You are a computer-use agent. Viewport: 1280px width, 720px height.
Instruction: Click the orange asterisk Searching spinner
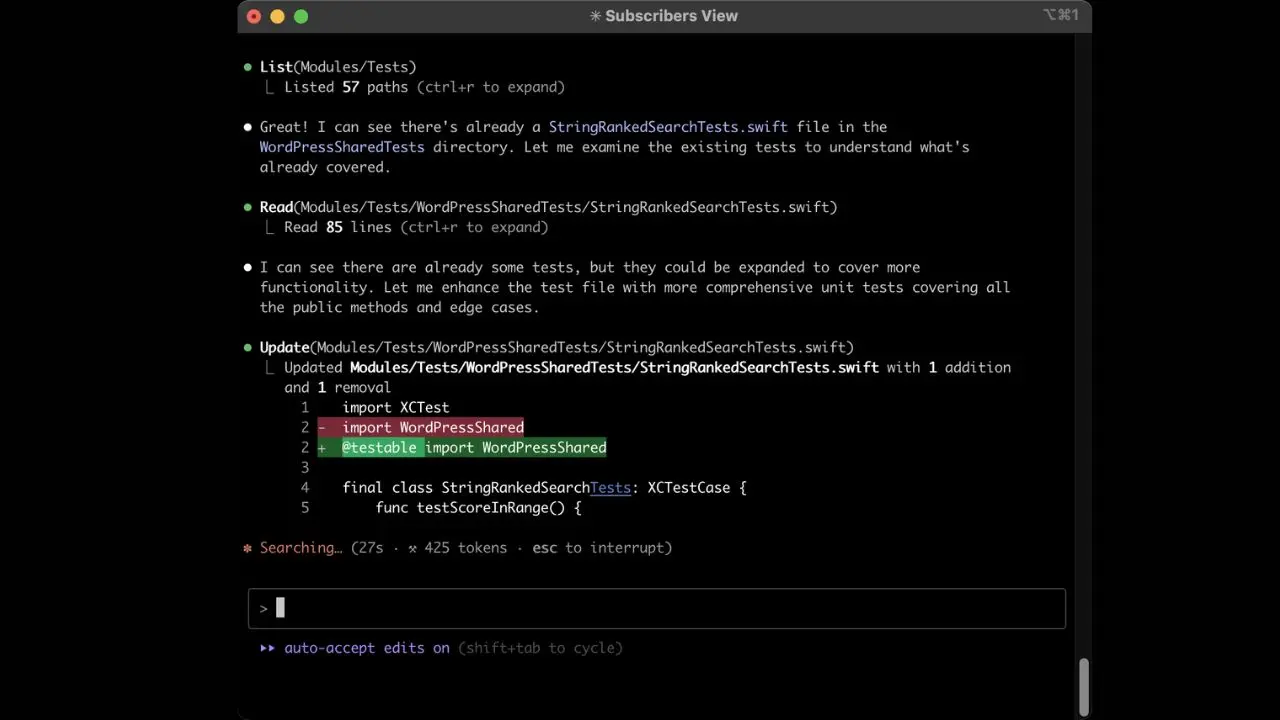[248, 548]
